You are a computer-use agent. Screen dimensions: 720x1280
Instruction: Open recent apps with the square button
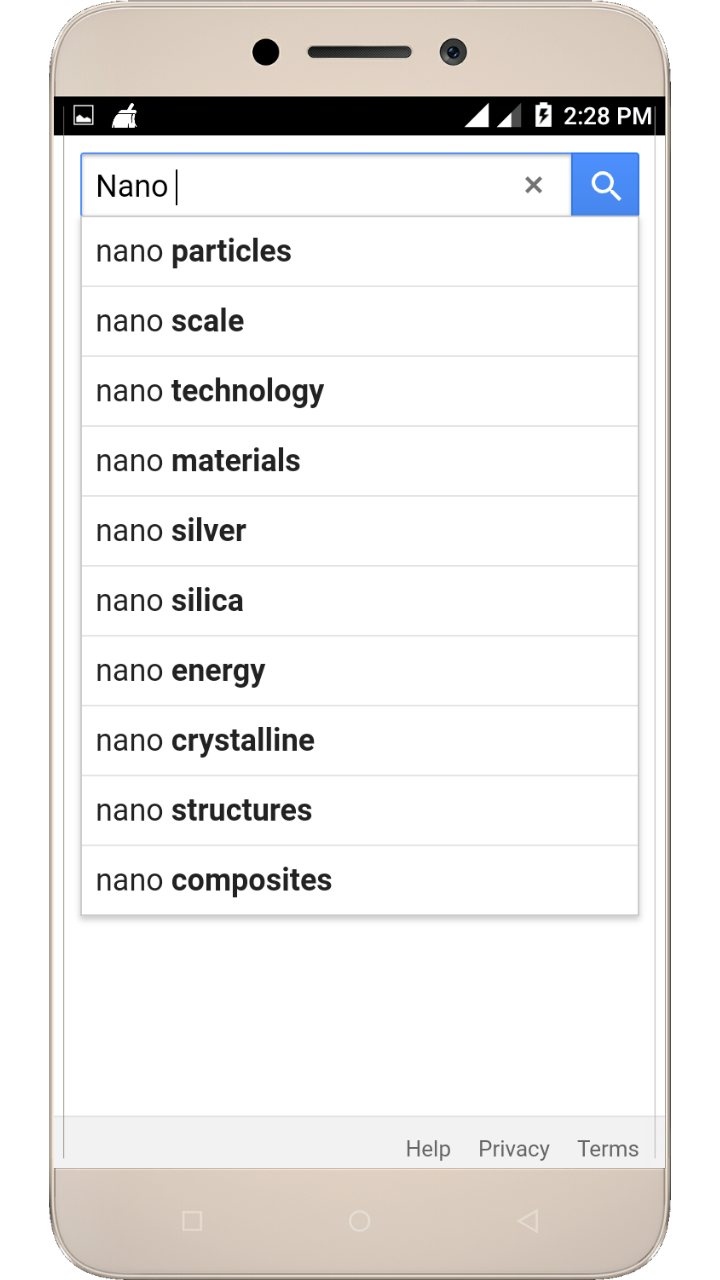click(x=192, y=1220)
